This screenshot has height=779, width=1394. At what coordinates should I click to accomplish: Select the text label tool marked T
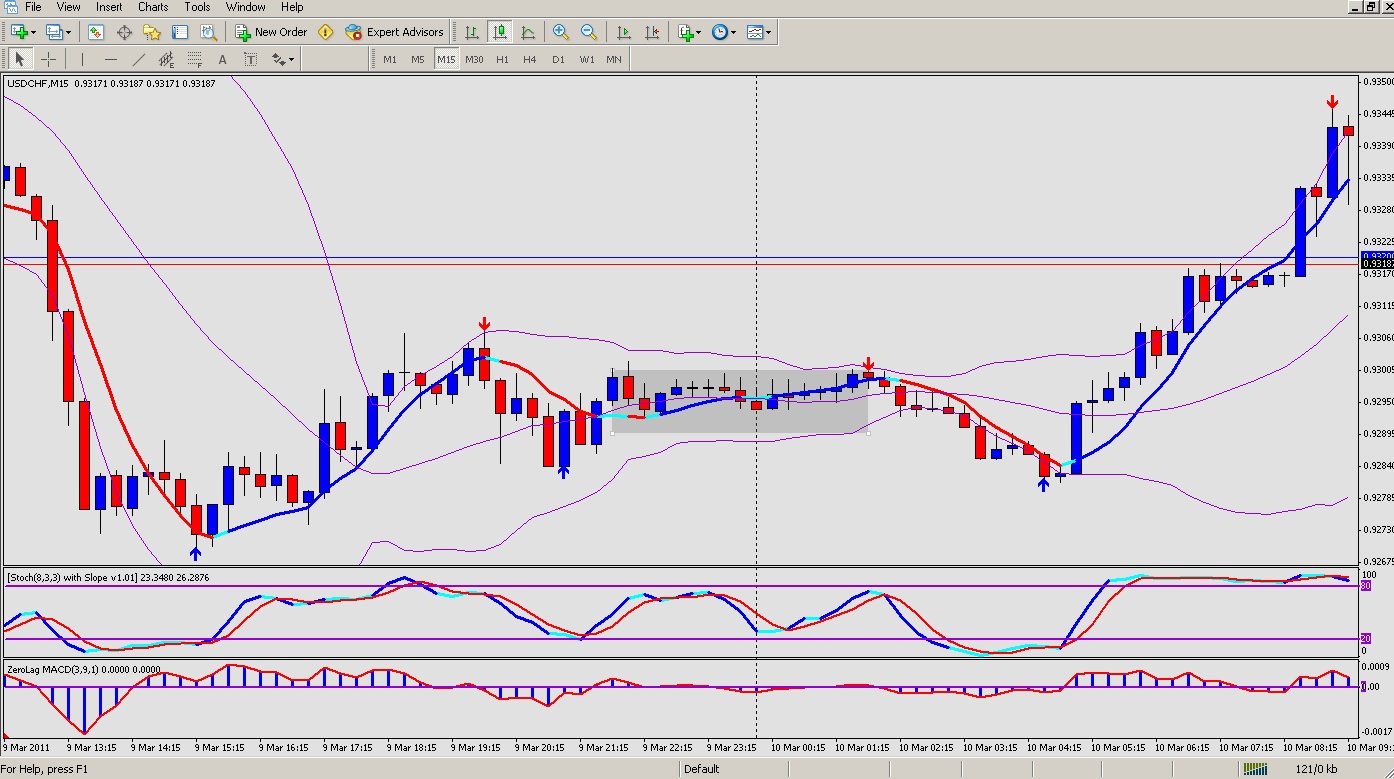(x=251, y=59)
